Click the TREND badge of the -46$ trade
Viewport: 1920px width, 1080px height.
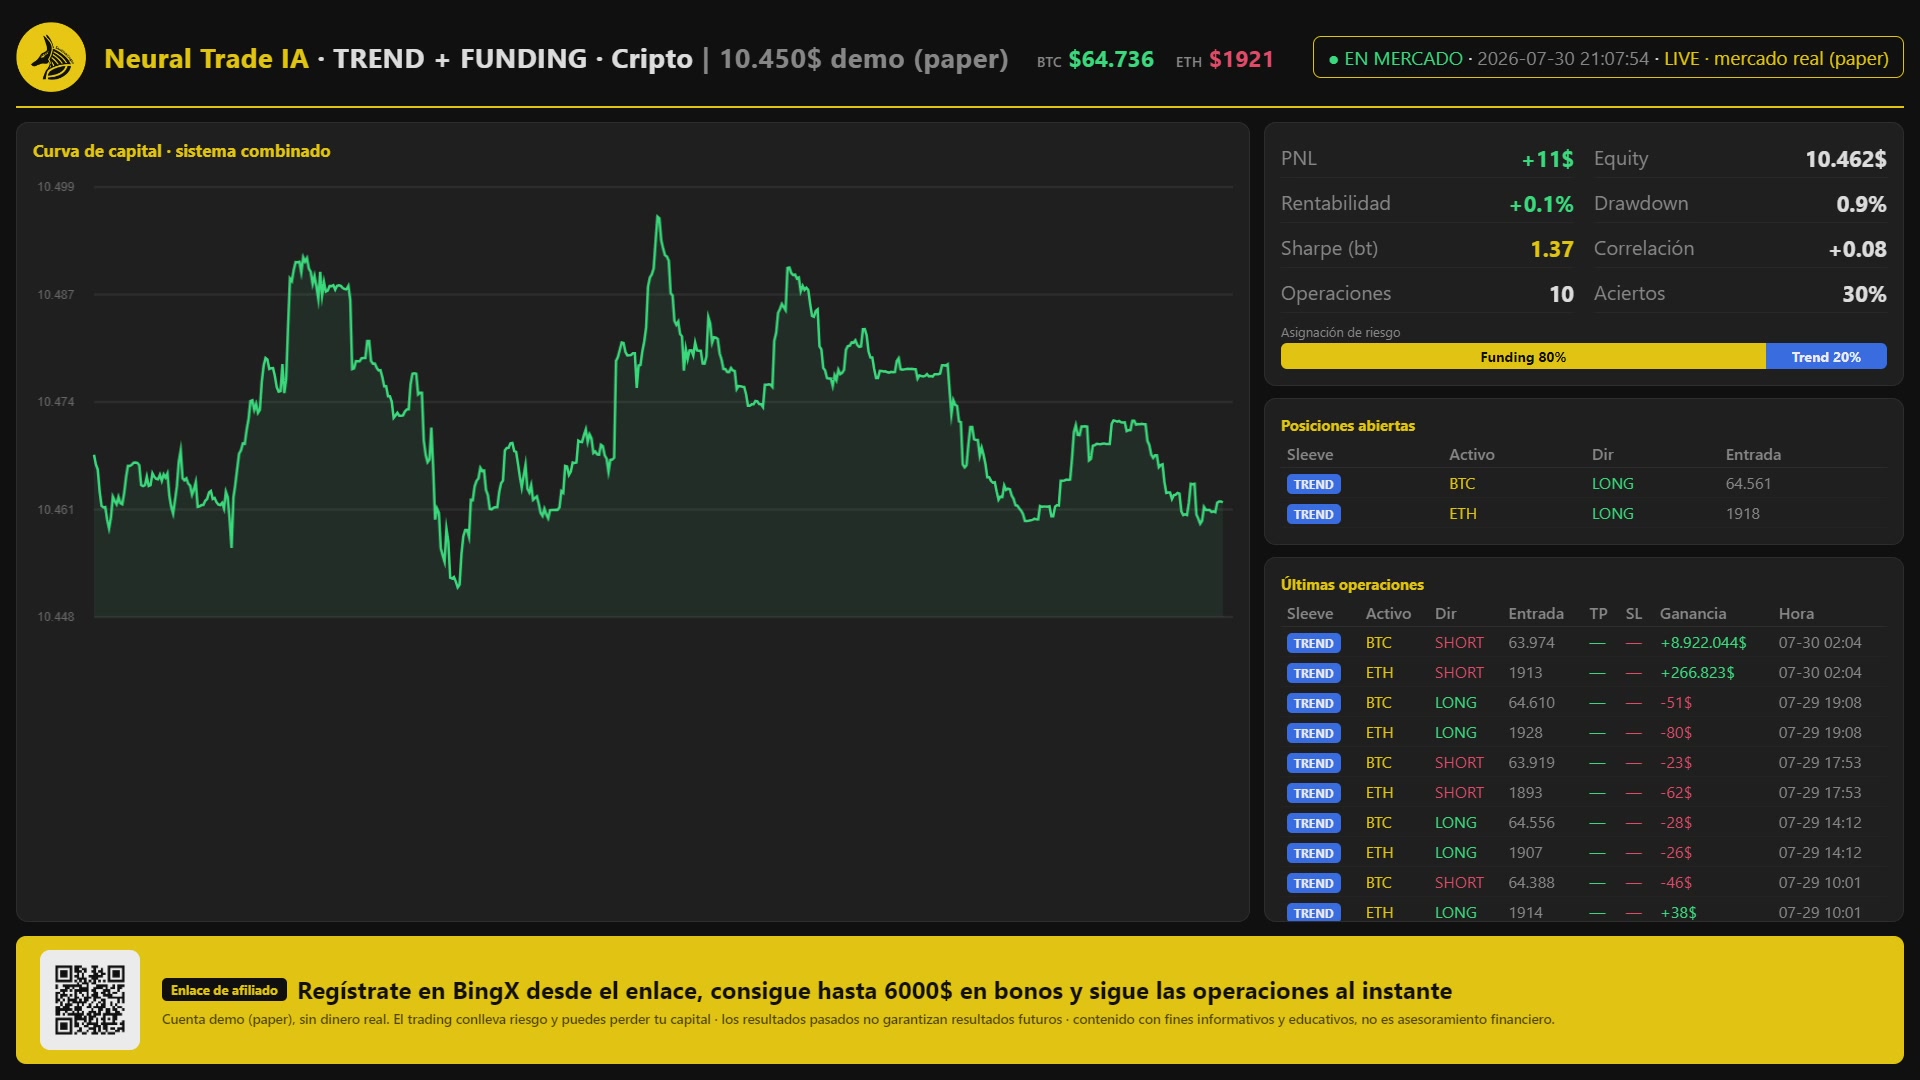coord(1313,883)
